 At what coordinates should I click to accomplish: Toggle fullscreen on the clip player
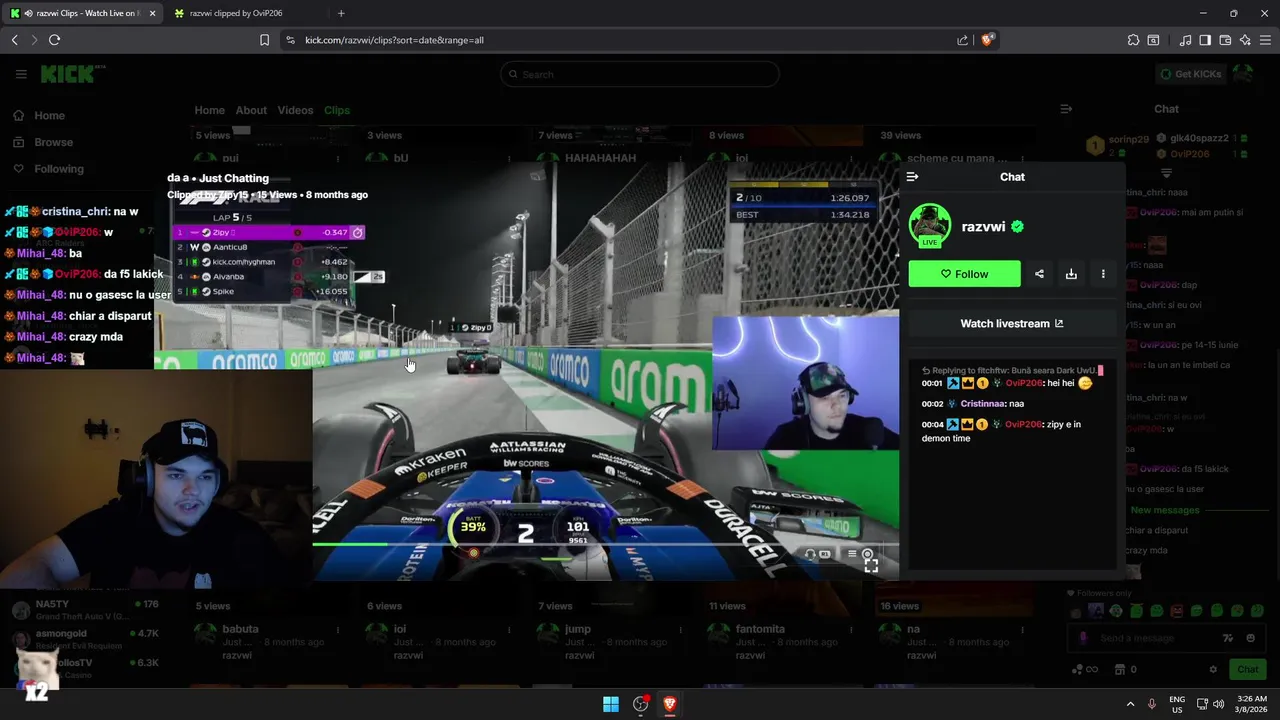click(871, 566)
